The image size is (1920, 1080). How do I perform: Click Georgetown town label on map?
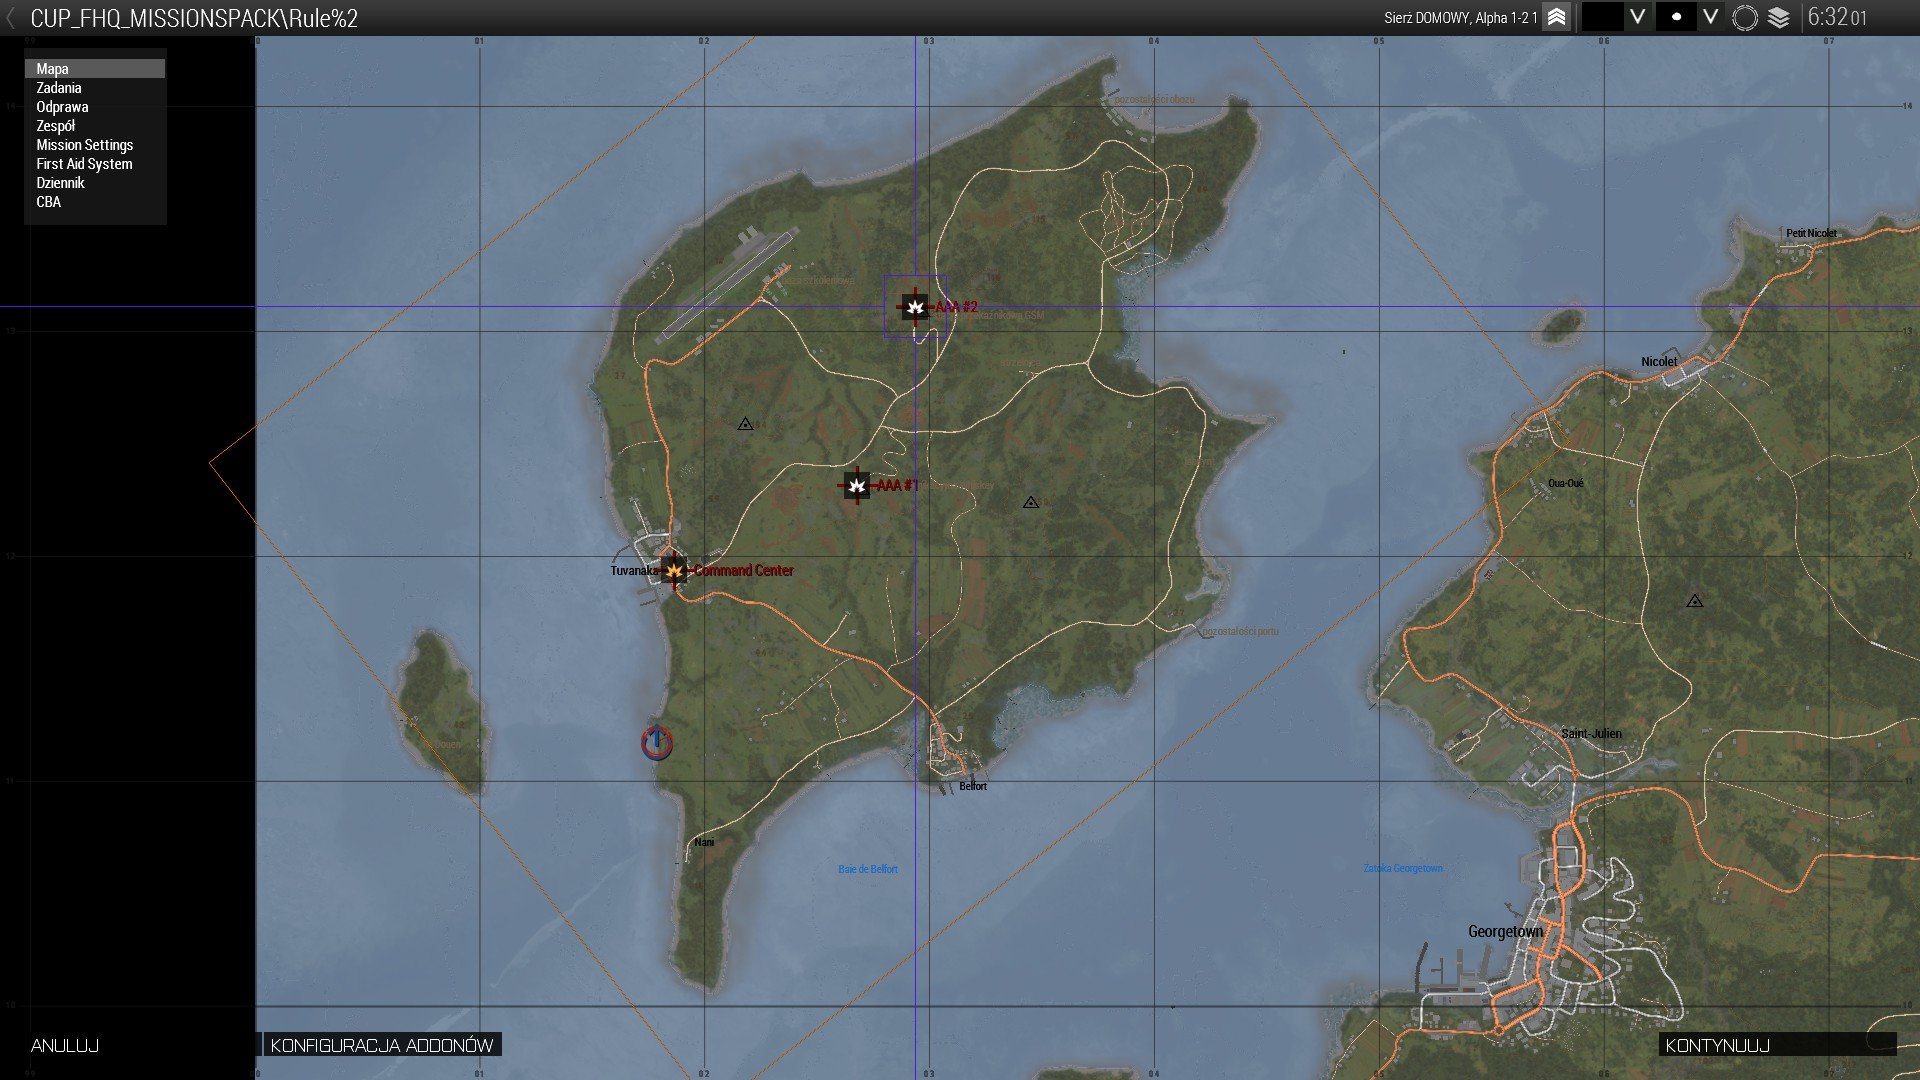(1504, 931)
